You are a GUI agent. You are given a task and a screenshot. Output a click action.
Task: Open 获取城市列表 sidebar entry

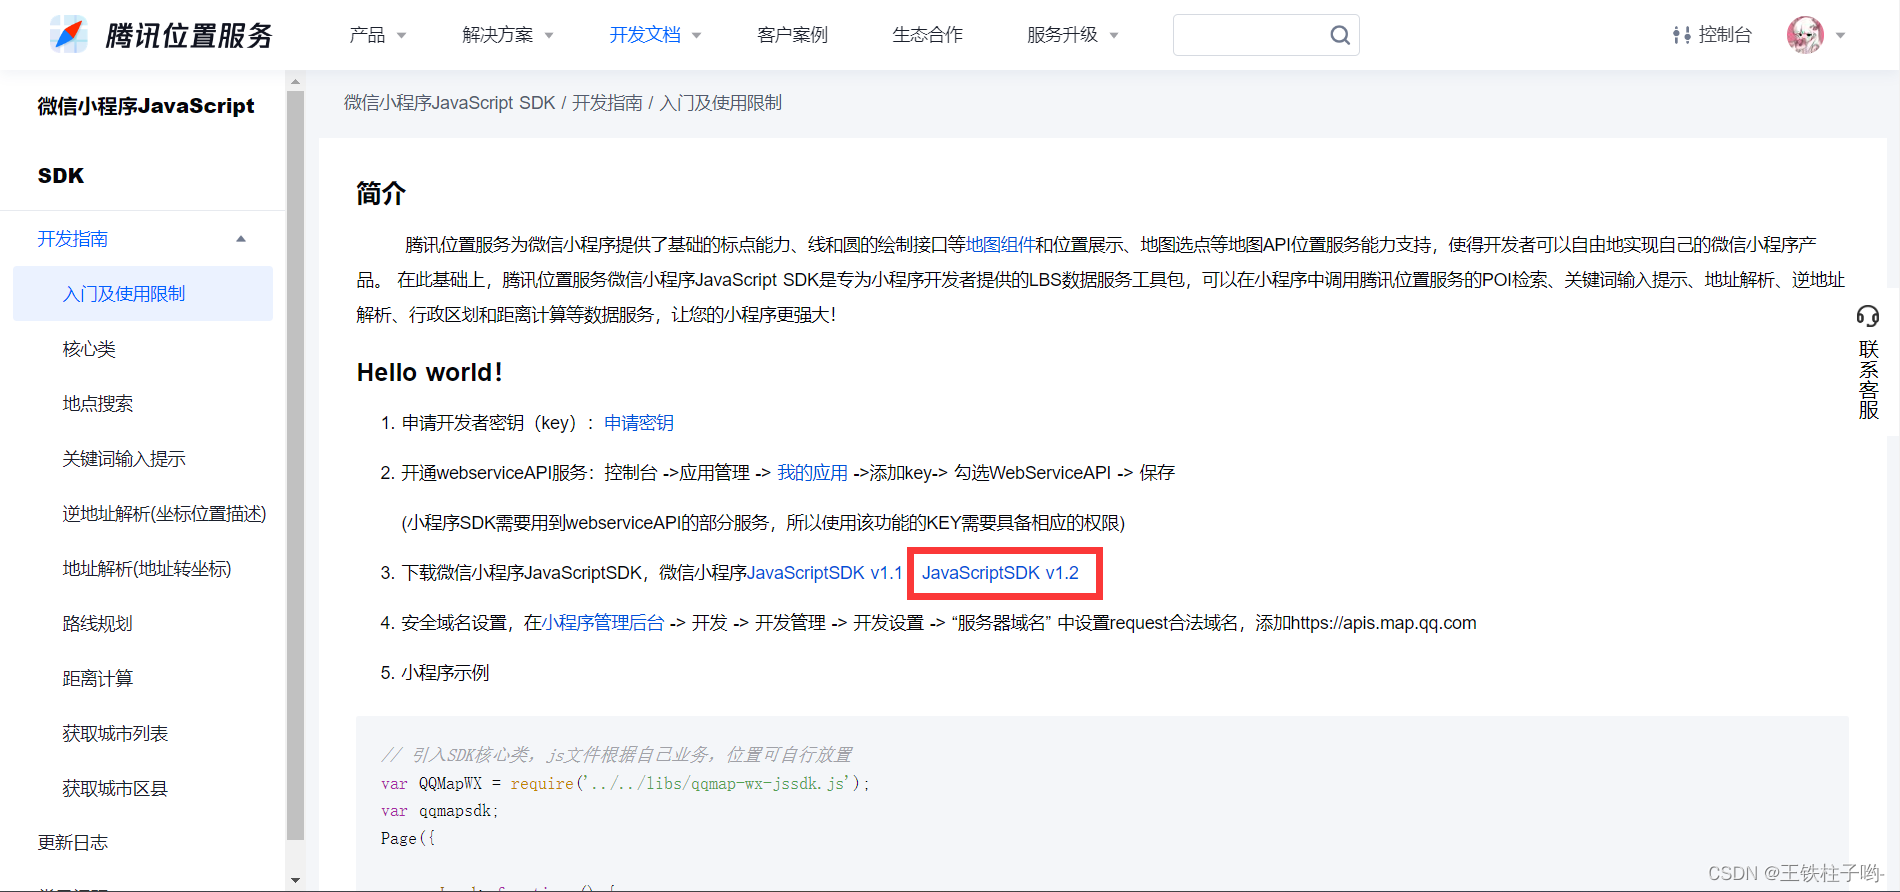click(115, 734)
